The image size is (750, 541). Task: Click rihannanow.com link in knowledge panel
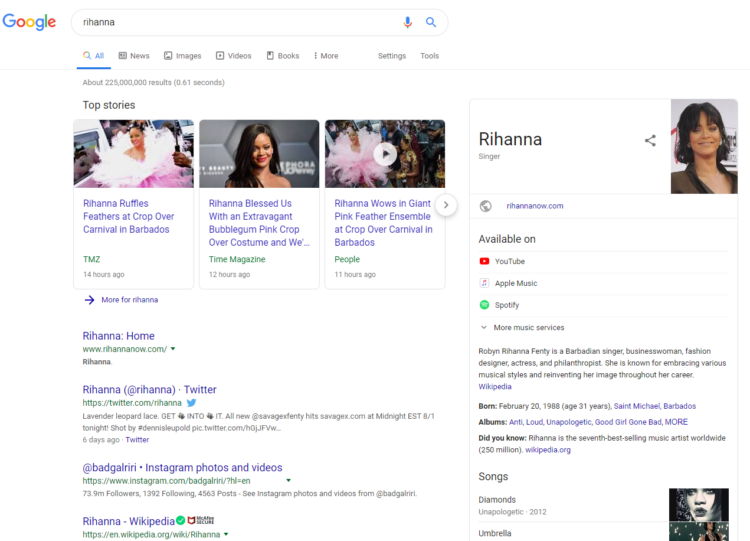tap(535, 206)
